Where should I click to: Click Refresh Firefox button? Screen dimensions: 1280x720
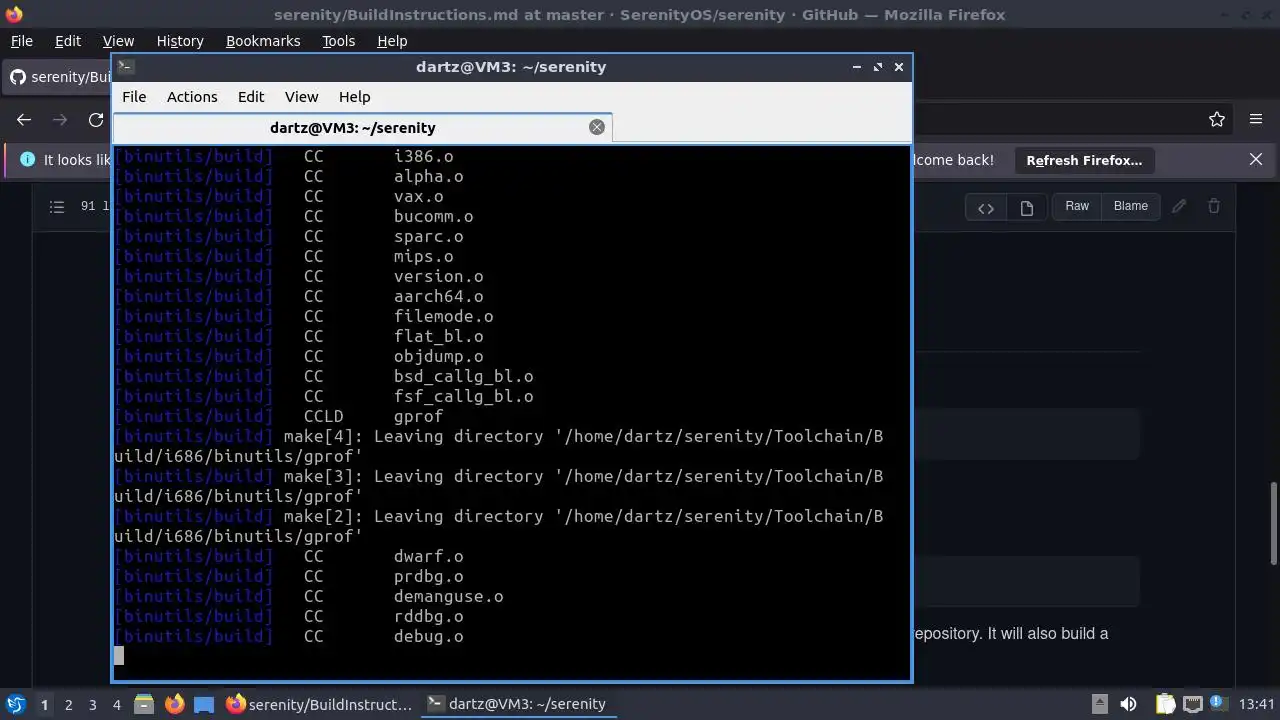[1084, 160]
